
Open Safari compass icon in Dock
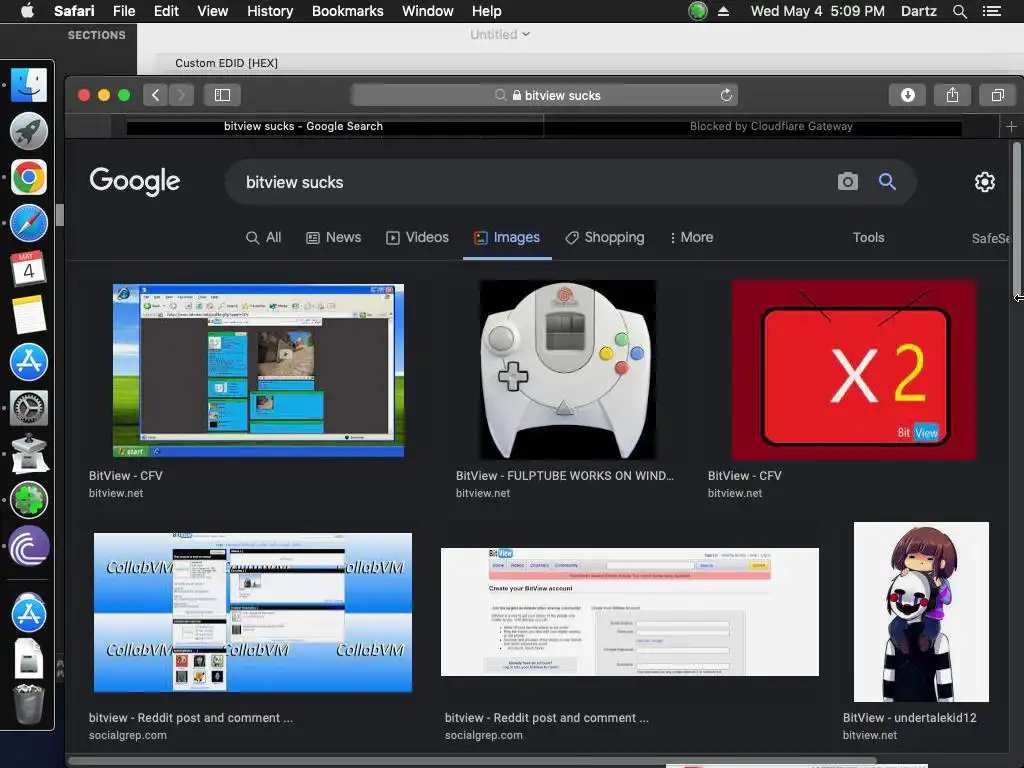[29, 223]
